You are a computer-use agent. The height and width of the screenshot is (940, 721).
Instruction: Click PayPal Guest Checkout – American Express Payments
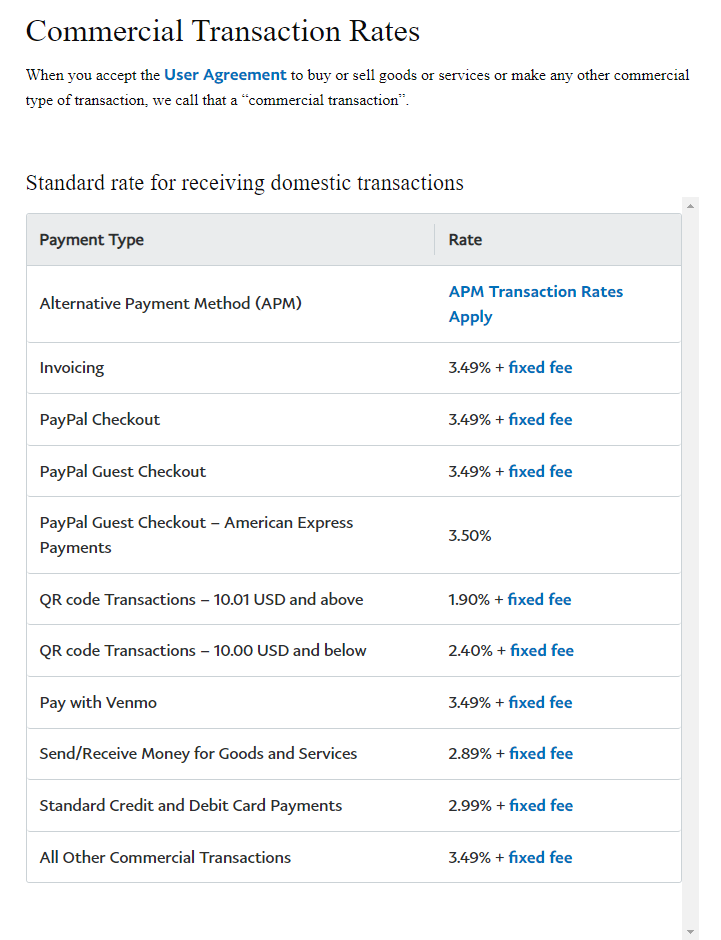(196, 535)
